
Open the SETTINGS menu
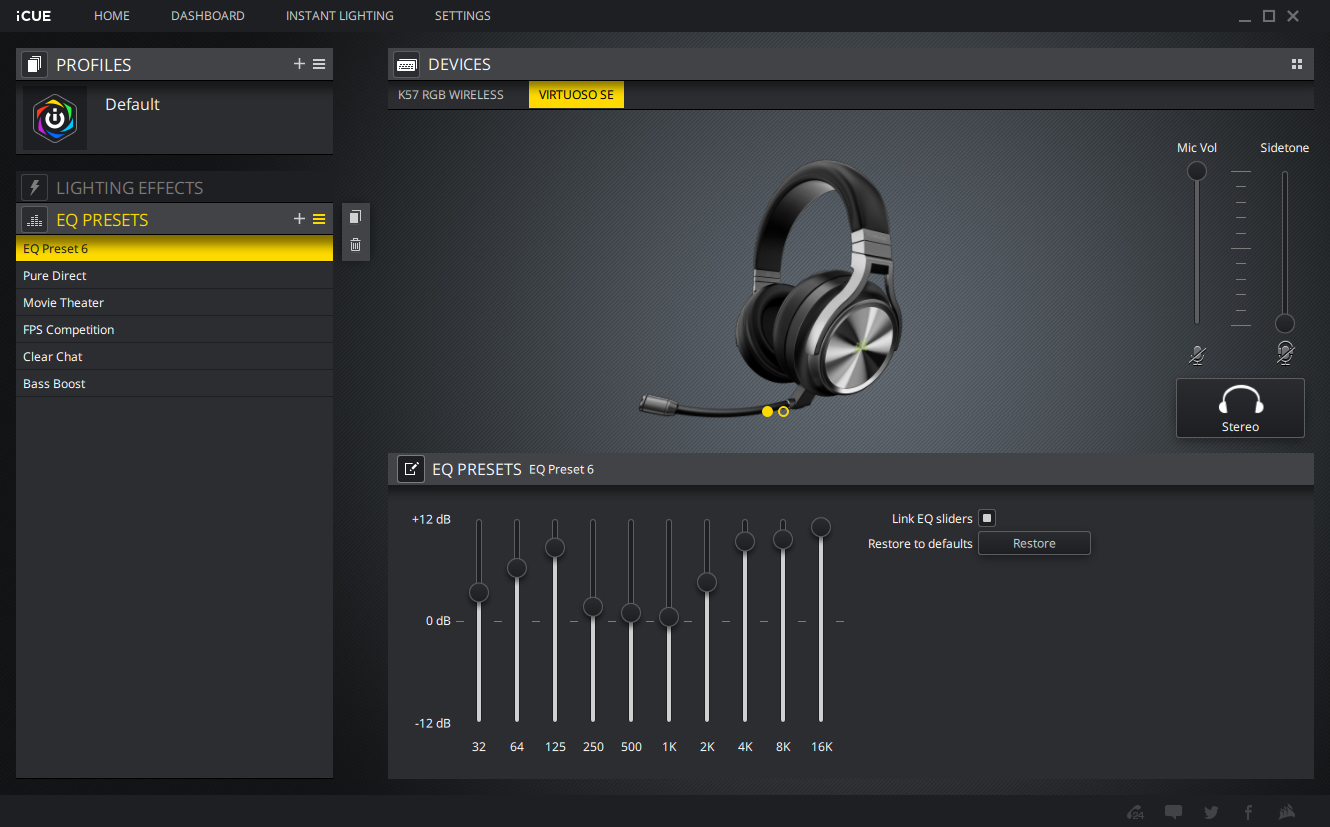pyautogui.click(x=463, y=16)
